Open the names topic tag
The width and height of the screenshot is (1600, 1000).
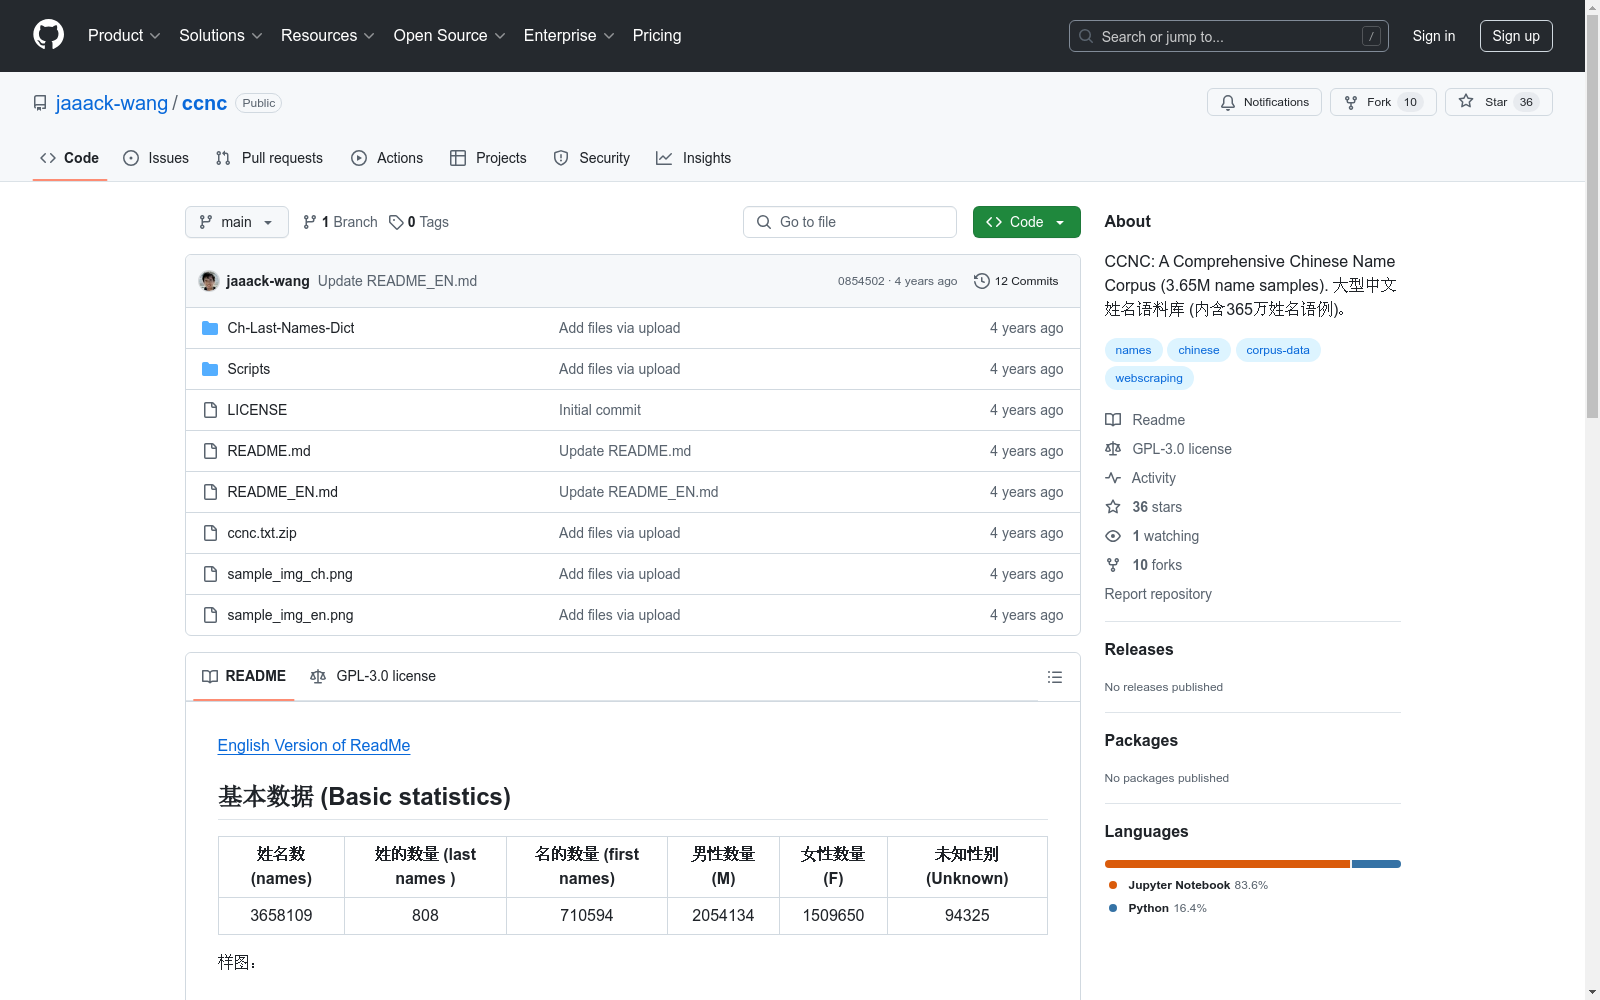(x=1133, y=350)
